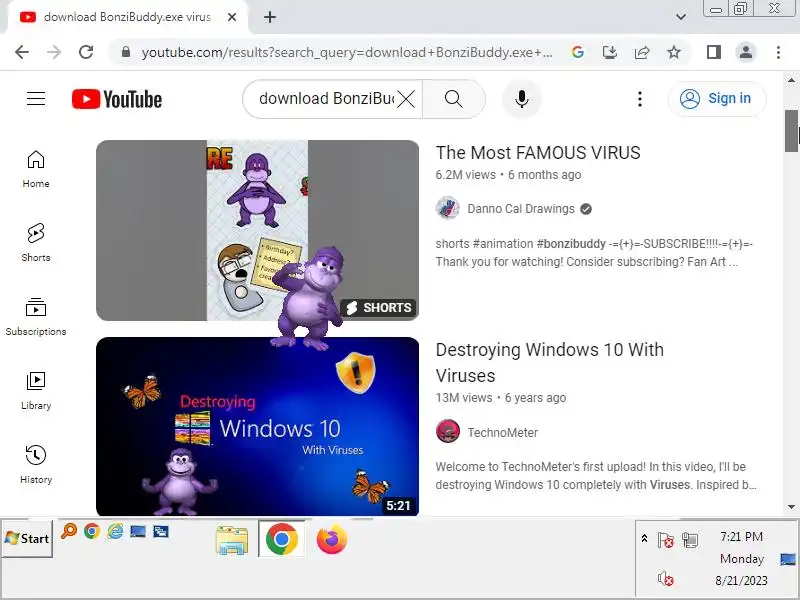800x600 pixels.
Task: Start voice search with microphone
Action: click(521, 99)
